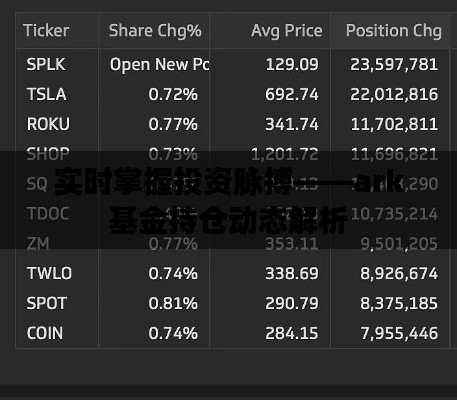Sort by the Share Chg% column header
The width and height of the screenshot is (457, 400).
point(155,31)
